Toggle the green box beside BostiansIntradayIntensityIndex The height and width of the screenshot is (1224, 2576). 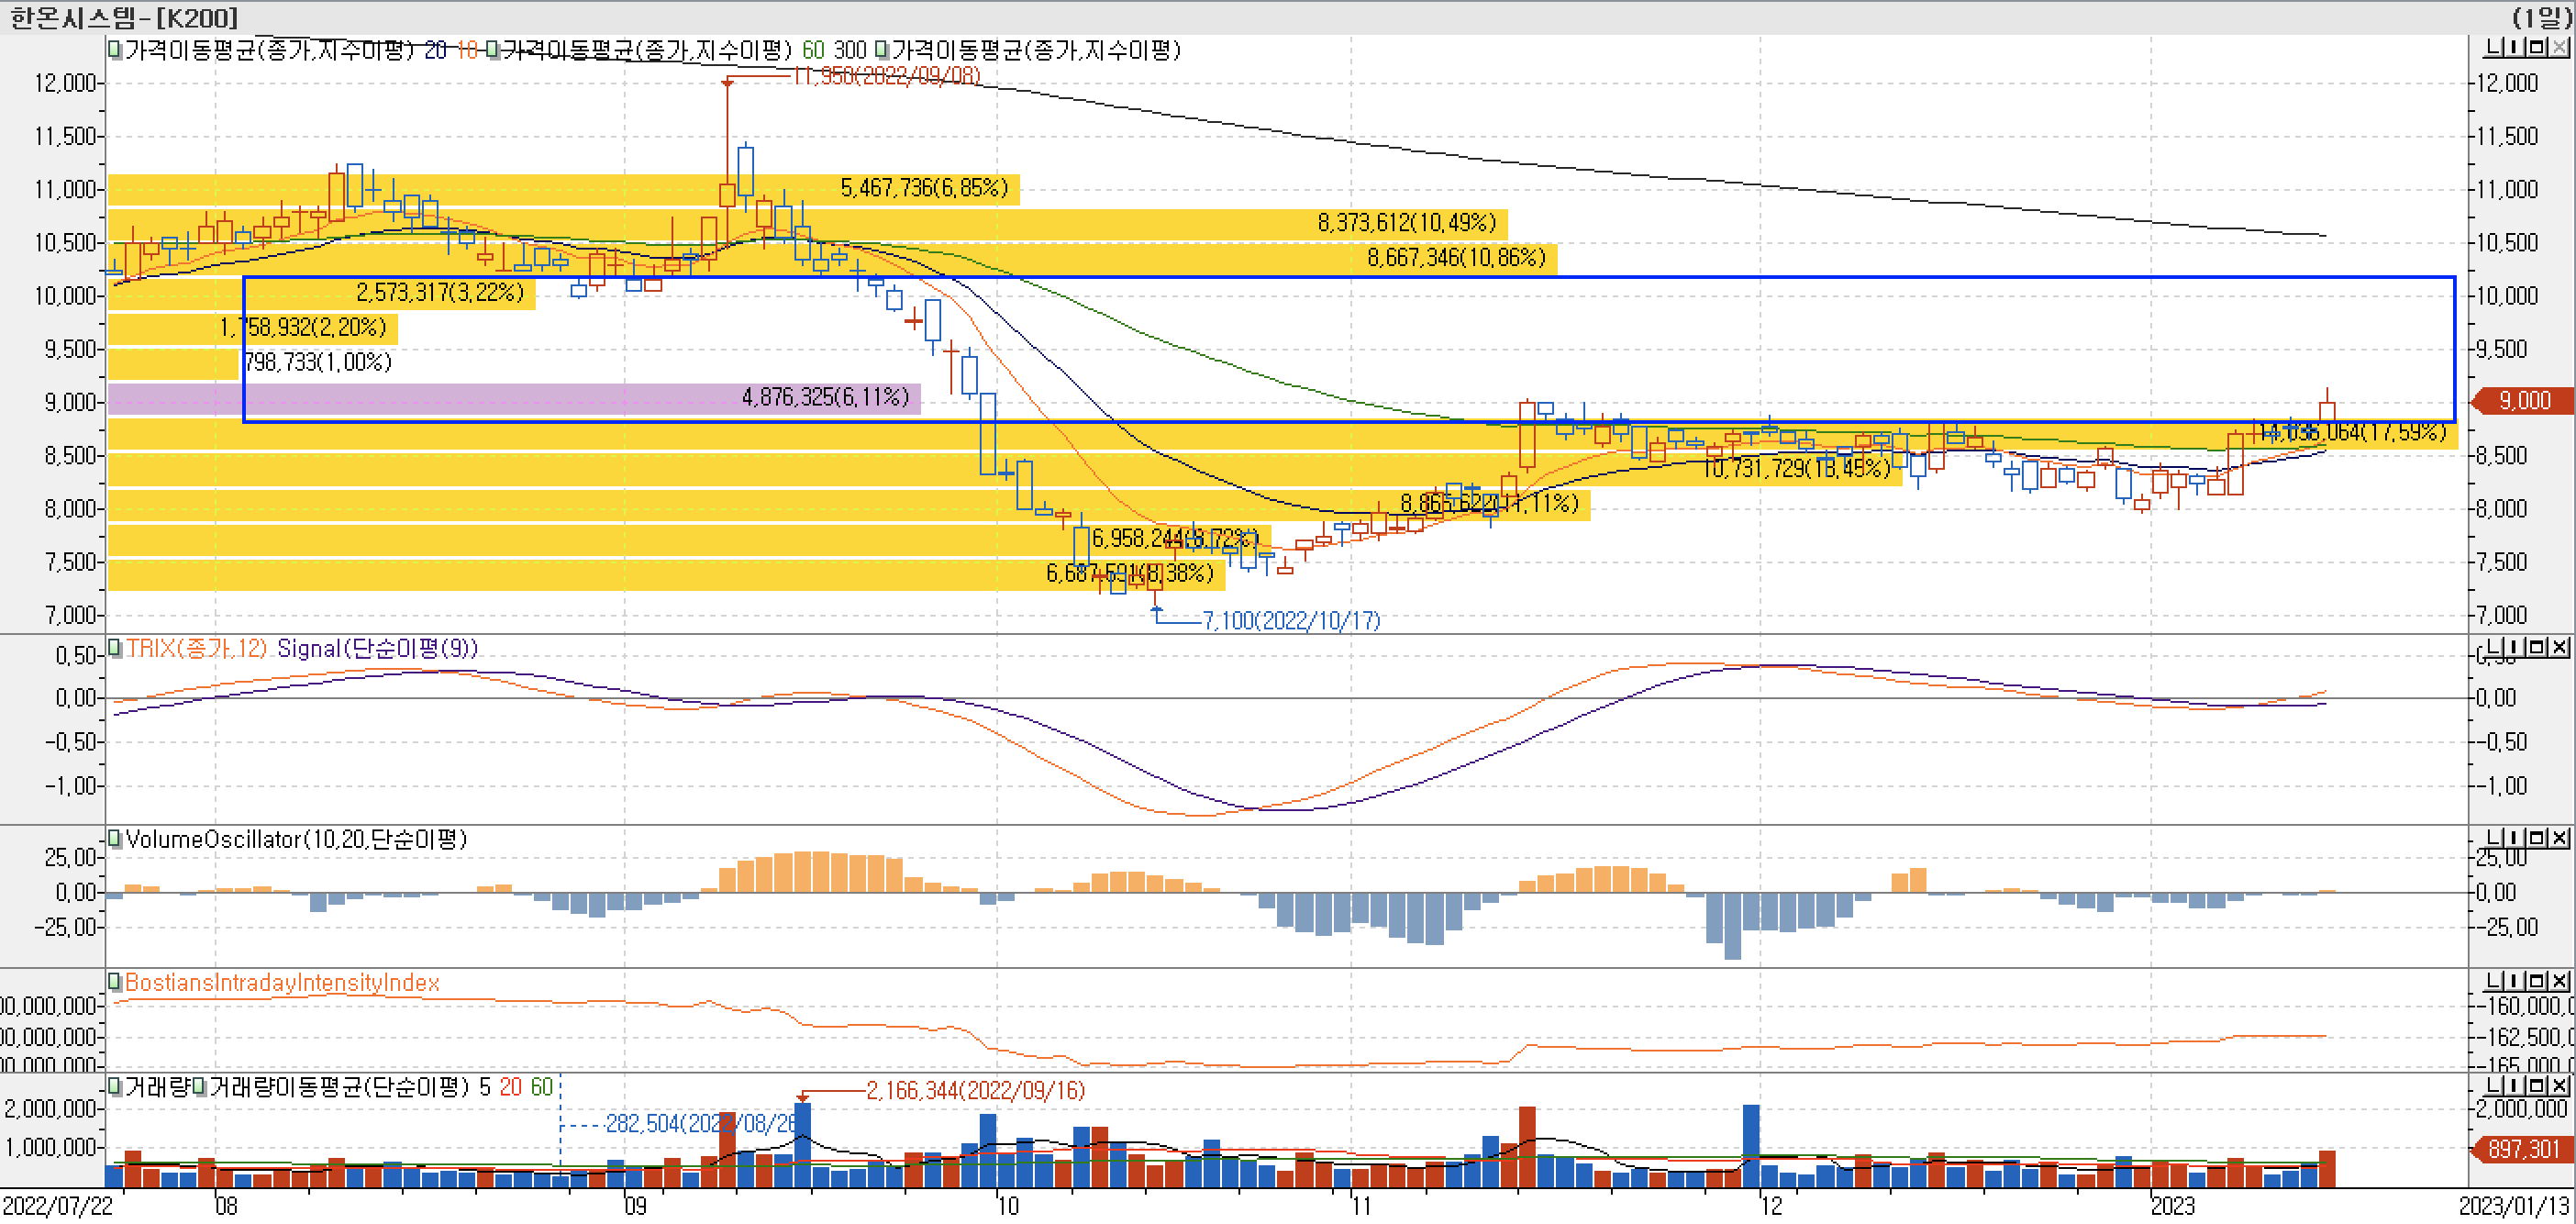115,982
